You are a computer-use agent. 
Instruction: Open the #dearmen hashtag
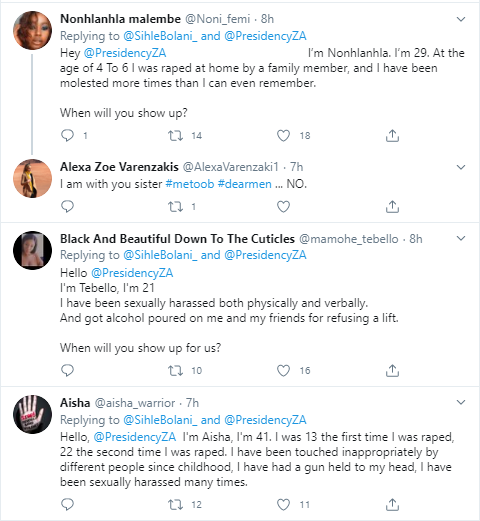tap(245, 184)
